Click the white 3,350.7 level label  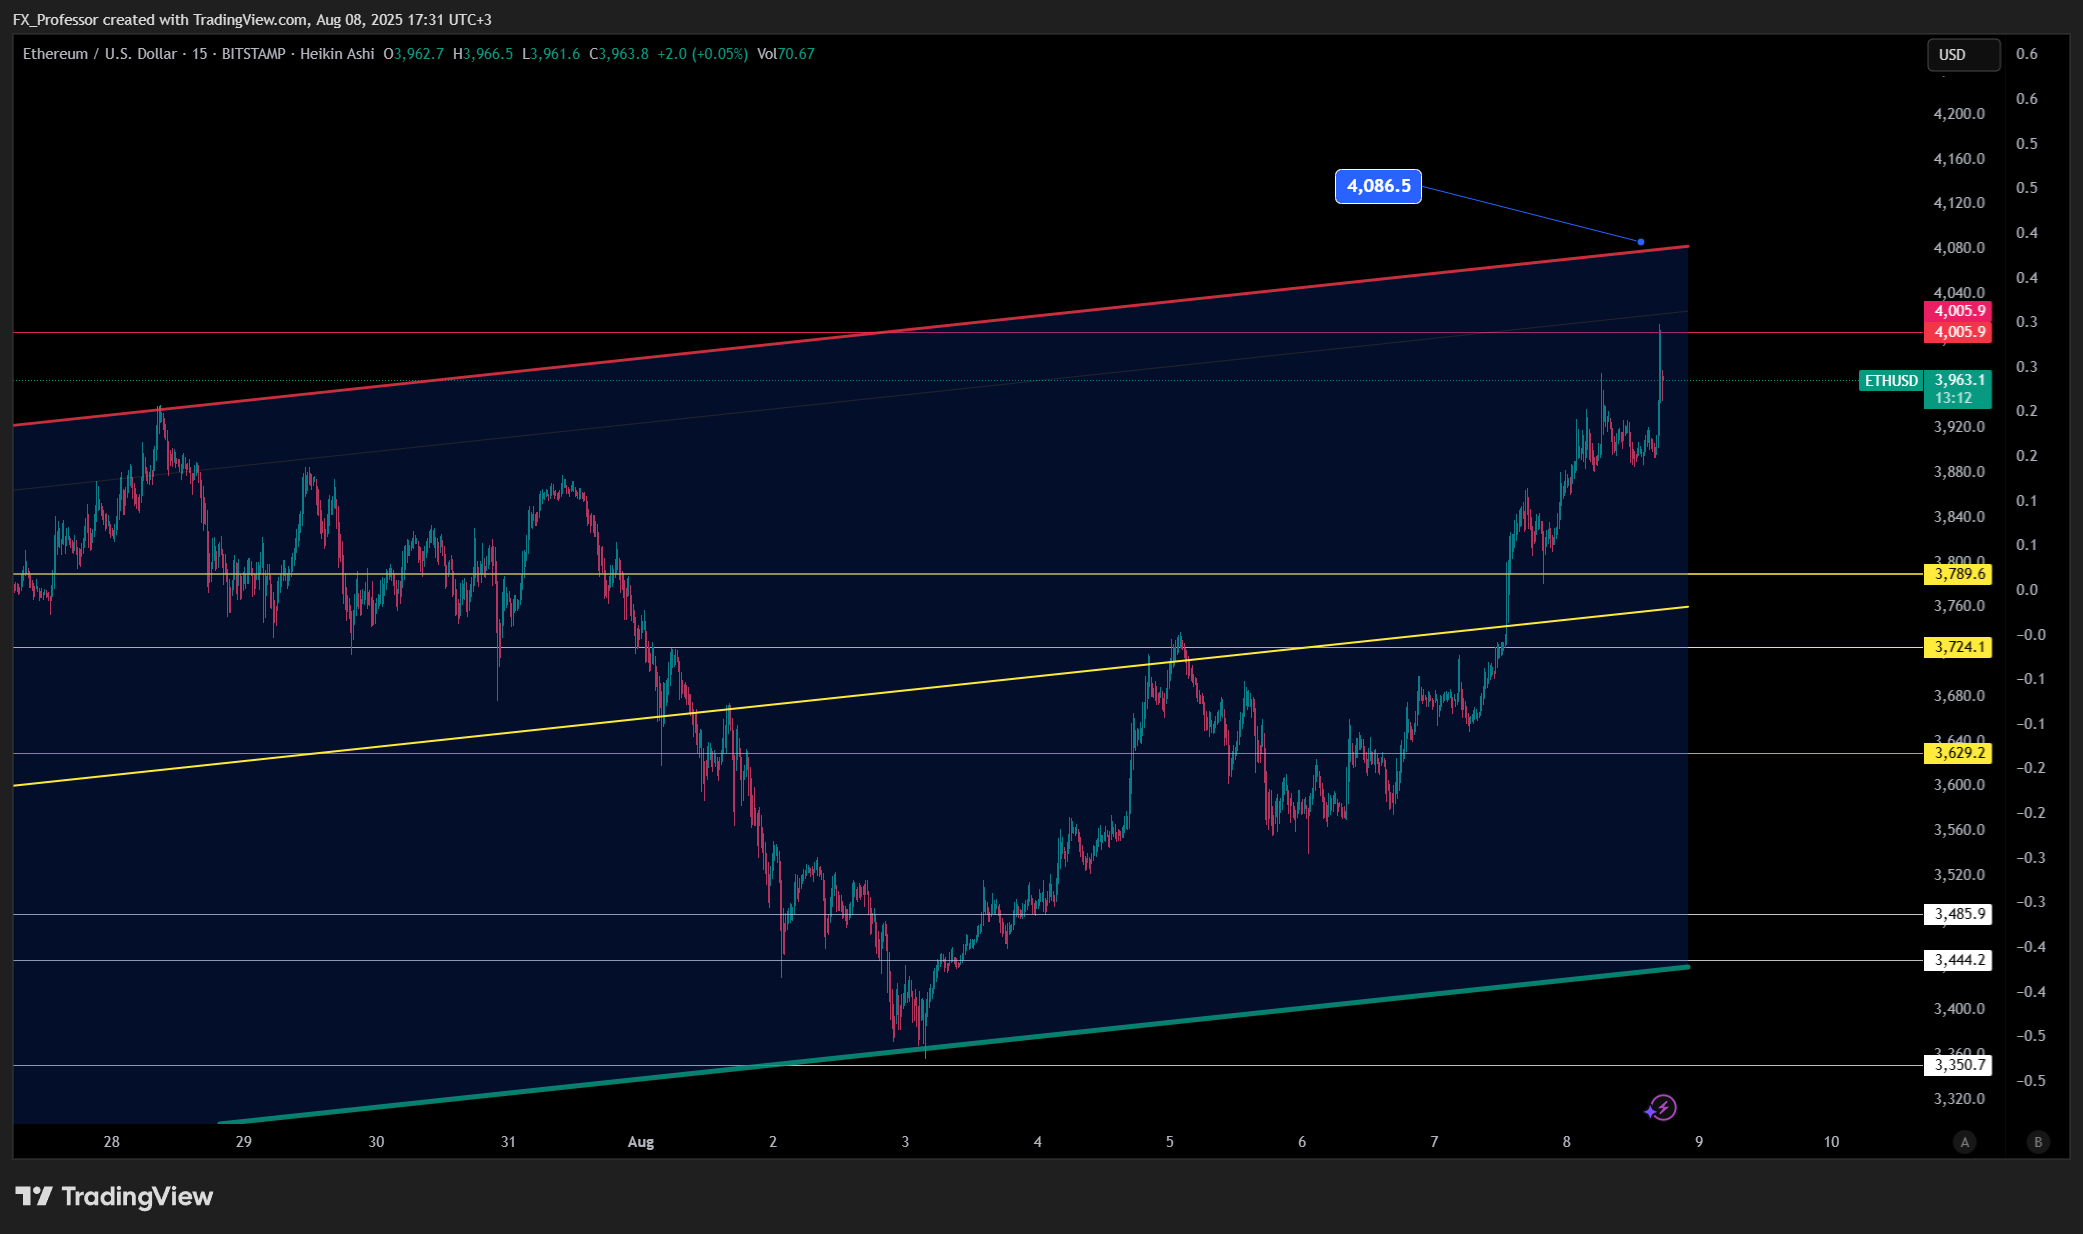[x=1958, y=1065]
